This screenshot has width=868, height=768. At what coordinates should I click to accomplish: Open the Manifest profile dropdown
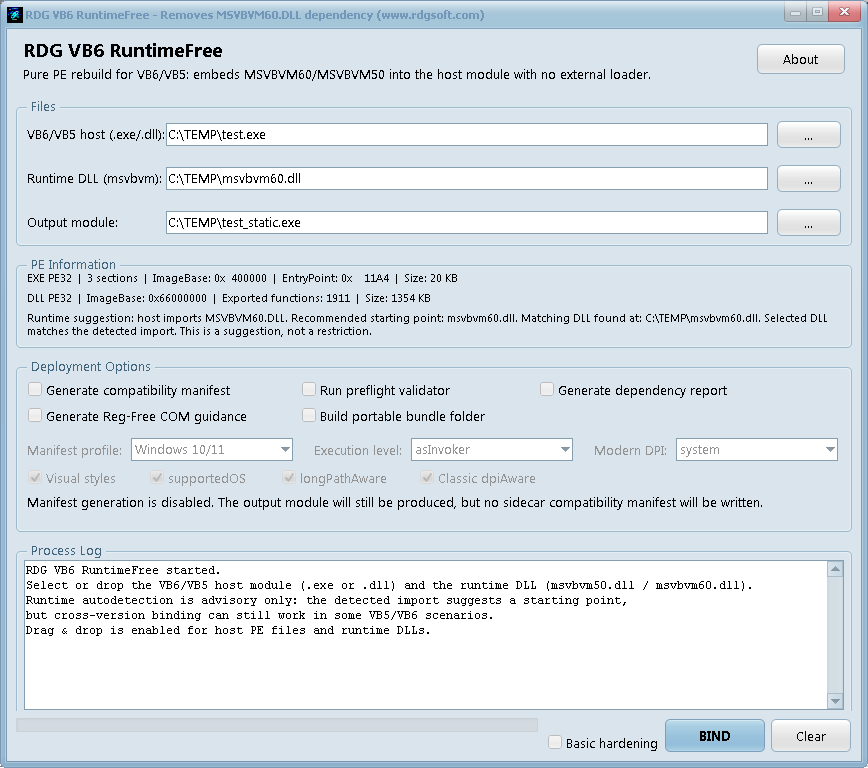tap(211, 450)
